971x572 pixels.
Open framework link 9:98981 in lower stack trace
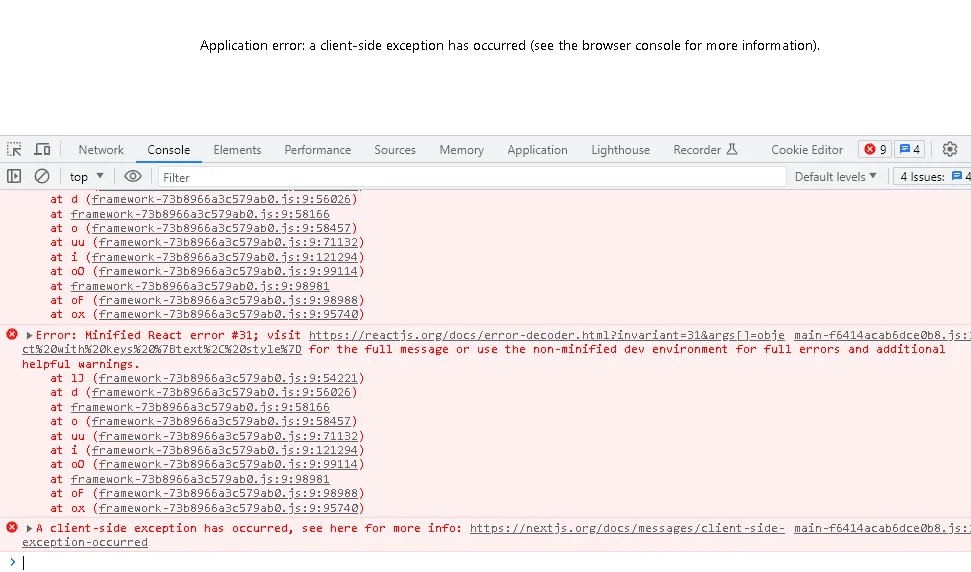(x=200, y=479)
